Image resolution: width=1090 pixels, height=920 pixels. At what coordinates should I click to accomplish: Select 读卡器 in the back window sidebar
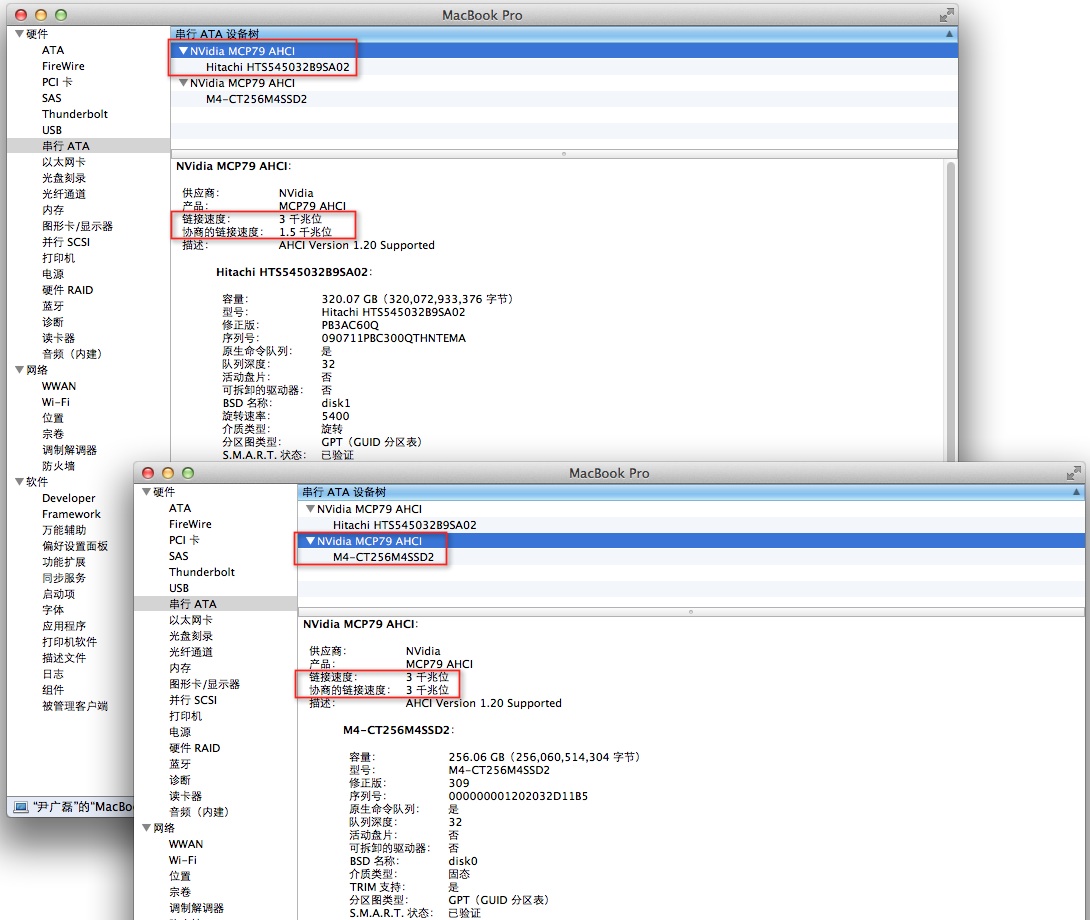tap(58, 338)
